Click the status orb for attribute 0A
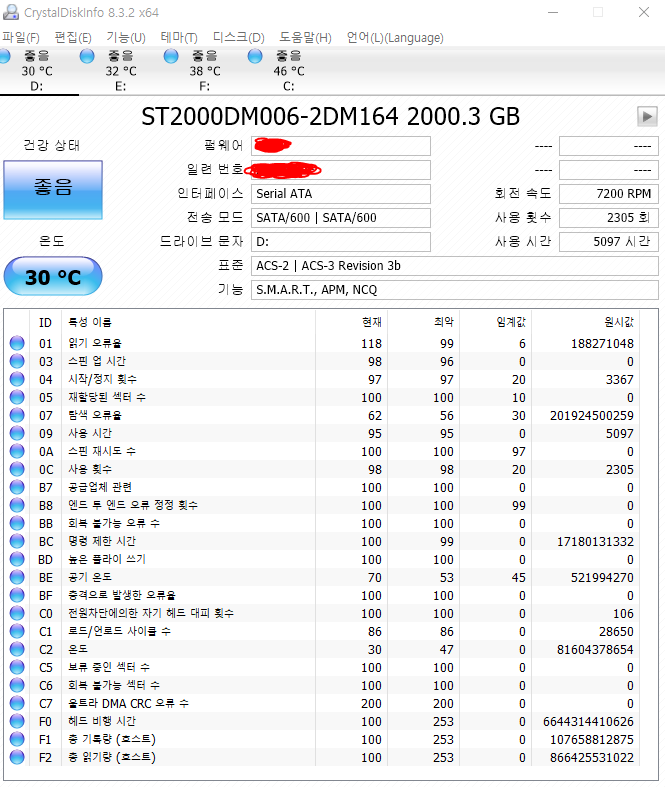Screen dimensions: 665x787 [x=17, y=451]
